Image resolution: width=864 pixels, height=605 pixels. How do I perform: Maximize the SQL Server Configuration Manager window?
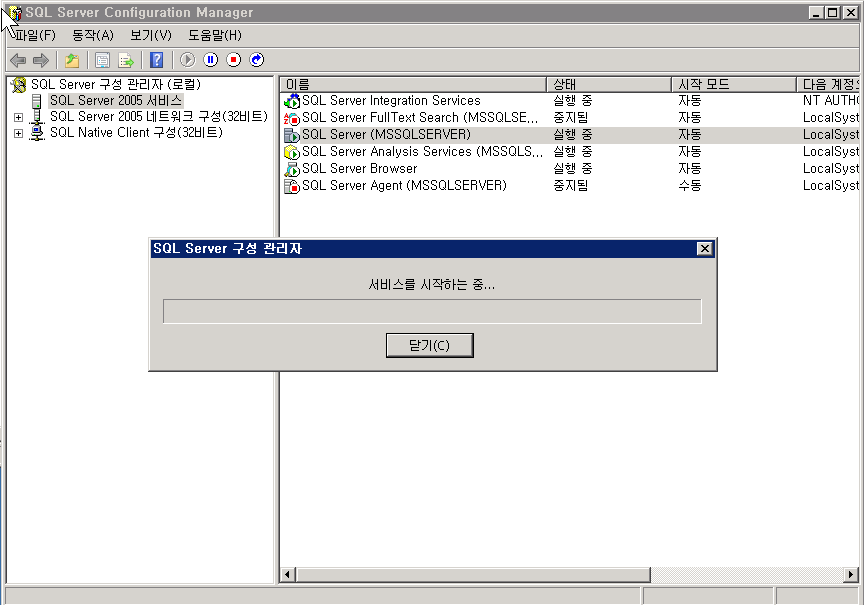tap(834, 12)
